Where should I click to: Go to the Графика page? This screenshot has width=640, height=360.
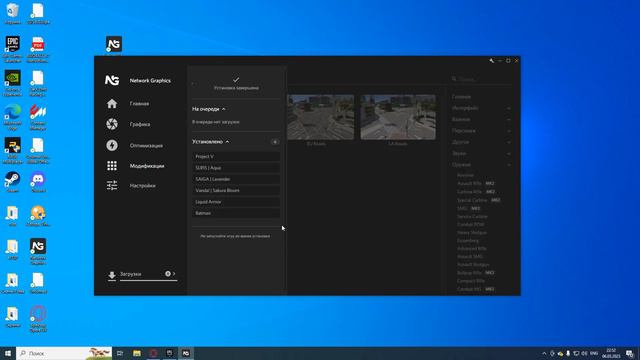[x=140, y=124]
